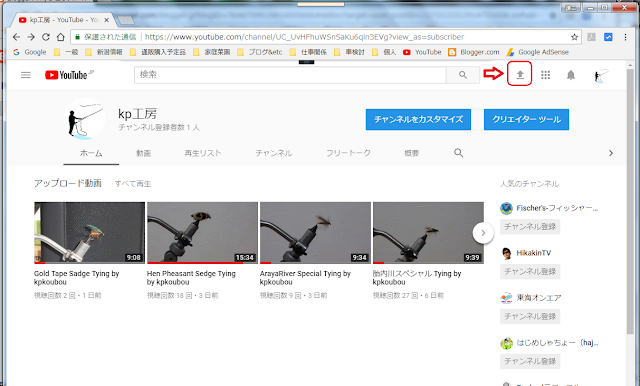Open Gold Tape Sadge Tying video thumbnail
This screenshot has height=386, width=640.
coord(89,233)
